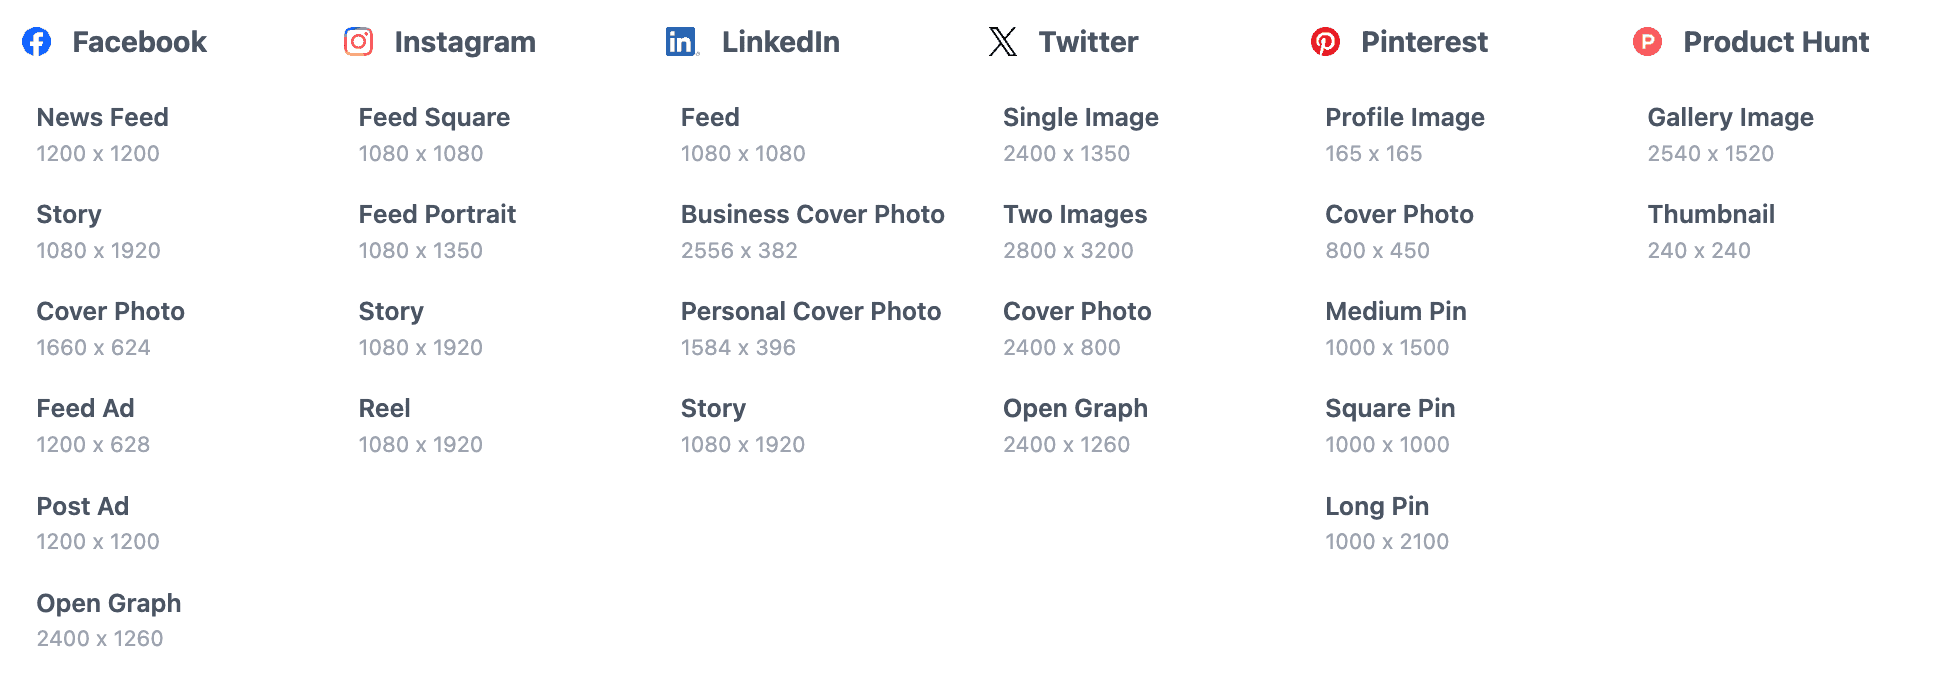Pick LinkedIn Business Cover Photo preset
Image resolution: width=1946 pixels, height=682 pixels.
812,231
